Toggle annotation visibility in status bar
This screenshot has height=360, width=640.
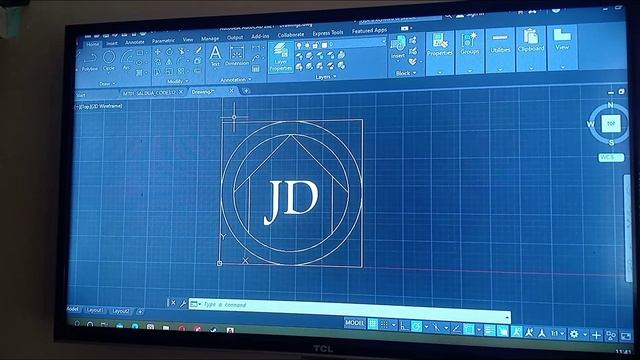coord(517,331)
